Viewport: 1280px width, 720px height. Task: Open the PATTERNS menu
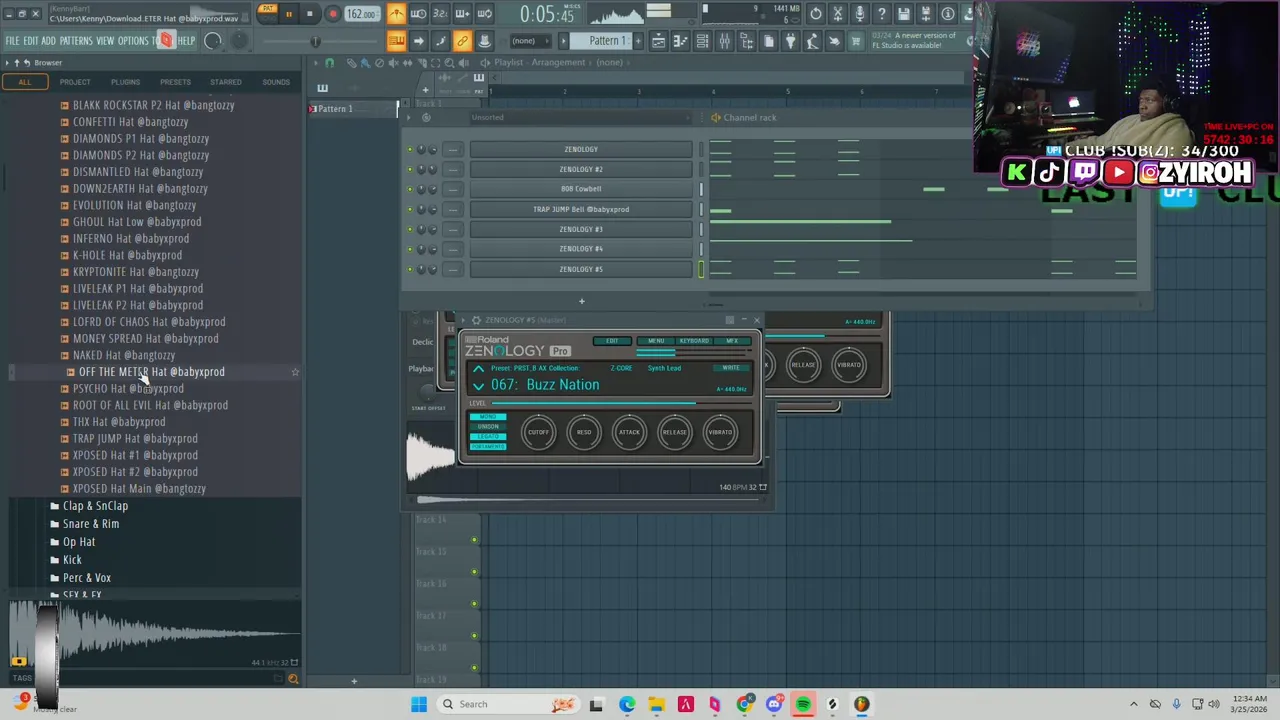[x=76, y=41]
